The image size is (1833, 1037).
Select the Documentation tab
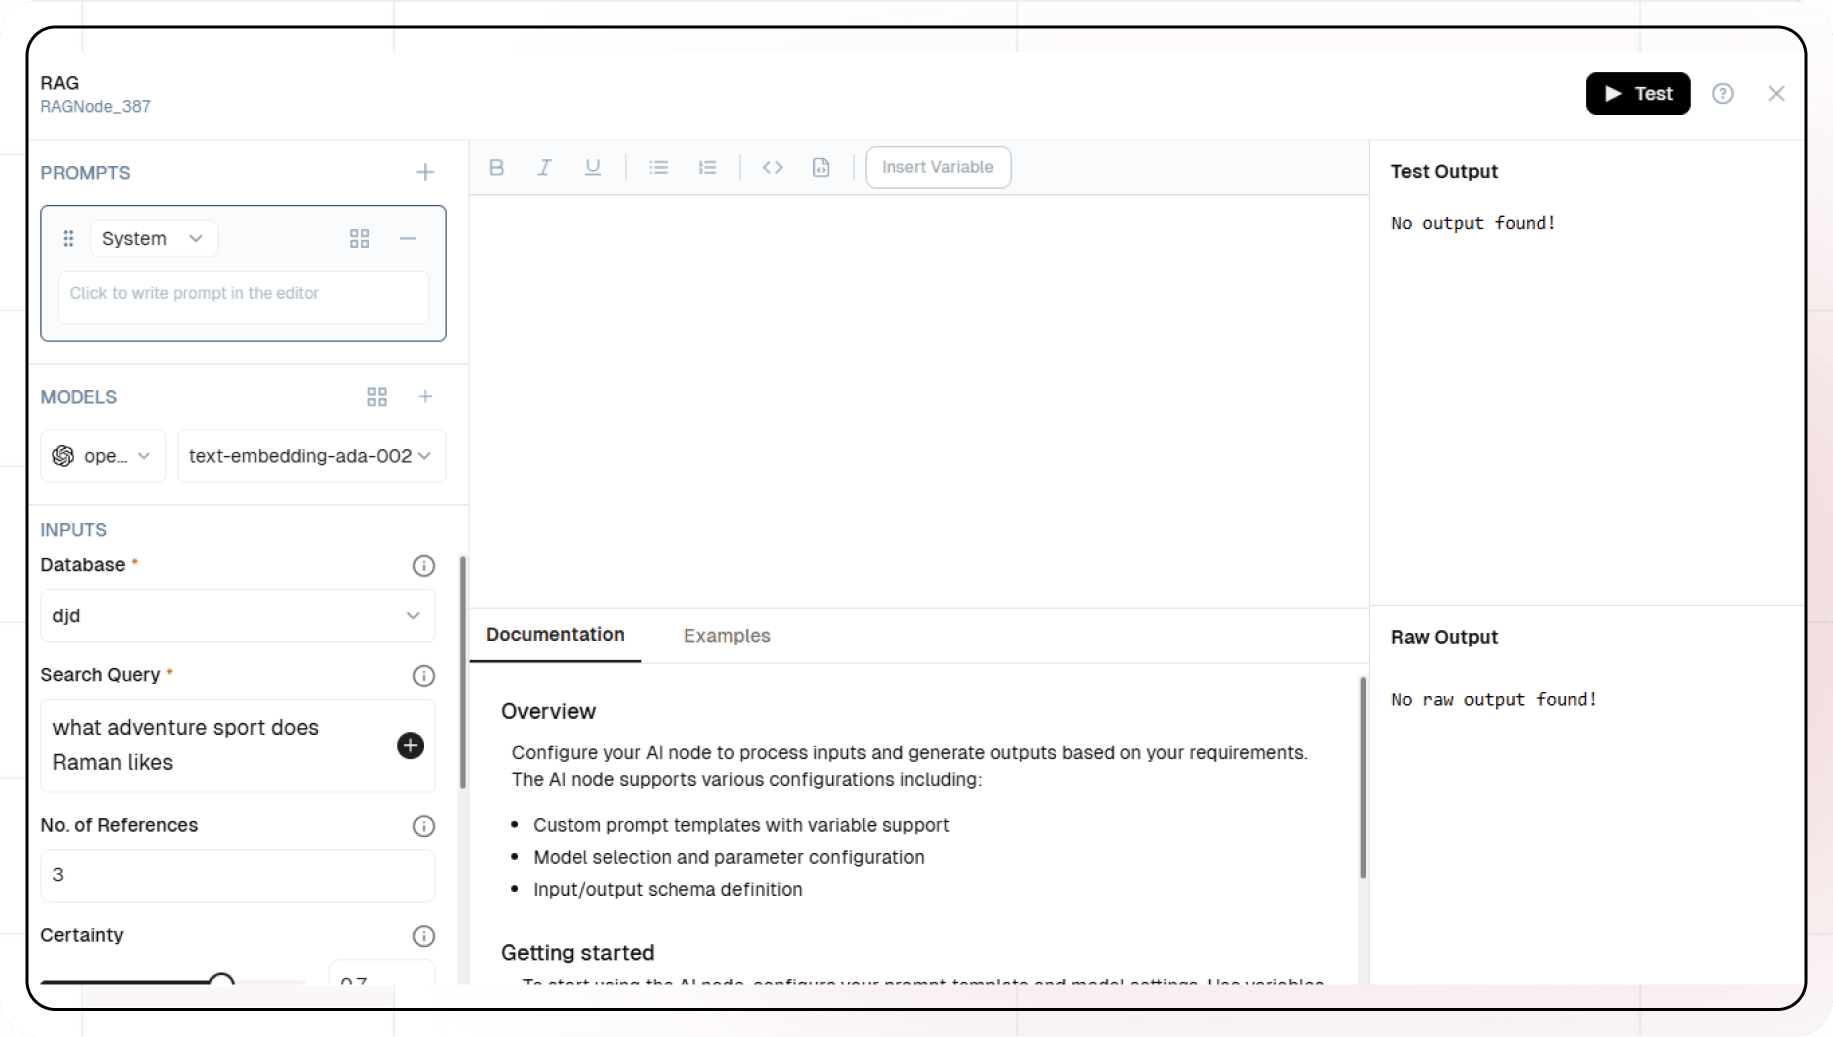tap(555, 635)
